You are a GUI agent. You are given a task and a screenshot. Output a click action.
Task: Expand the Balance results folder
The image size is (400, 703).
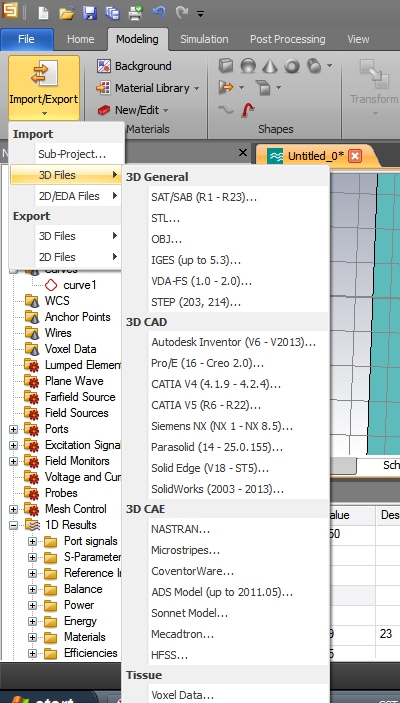[x=32, y=589]
